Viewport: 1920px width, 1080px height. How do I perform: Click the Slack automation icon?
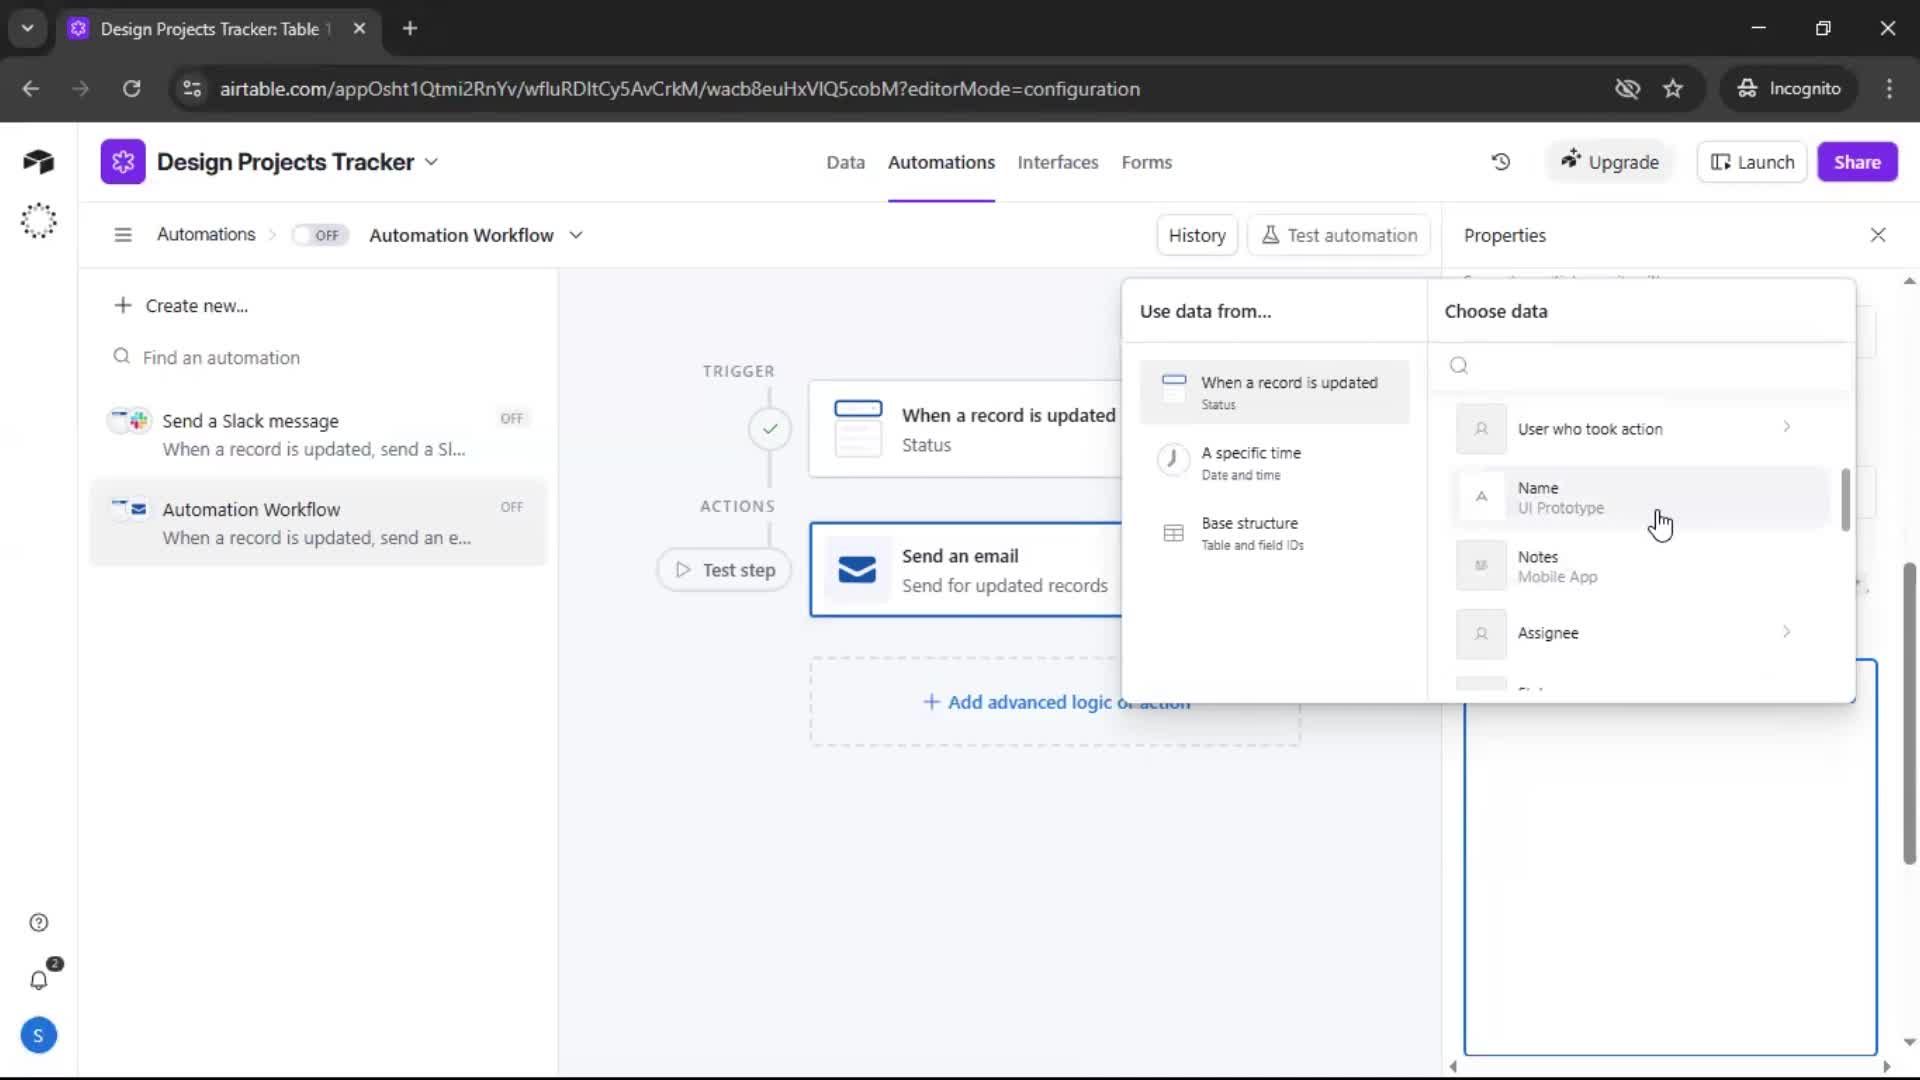click(x=129, y=421)
